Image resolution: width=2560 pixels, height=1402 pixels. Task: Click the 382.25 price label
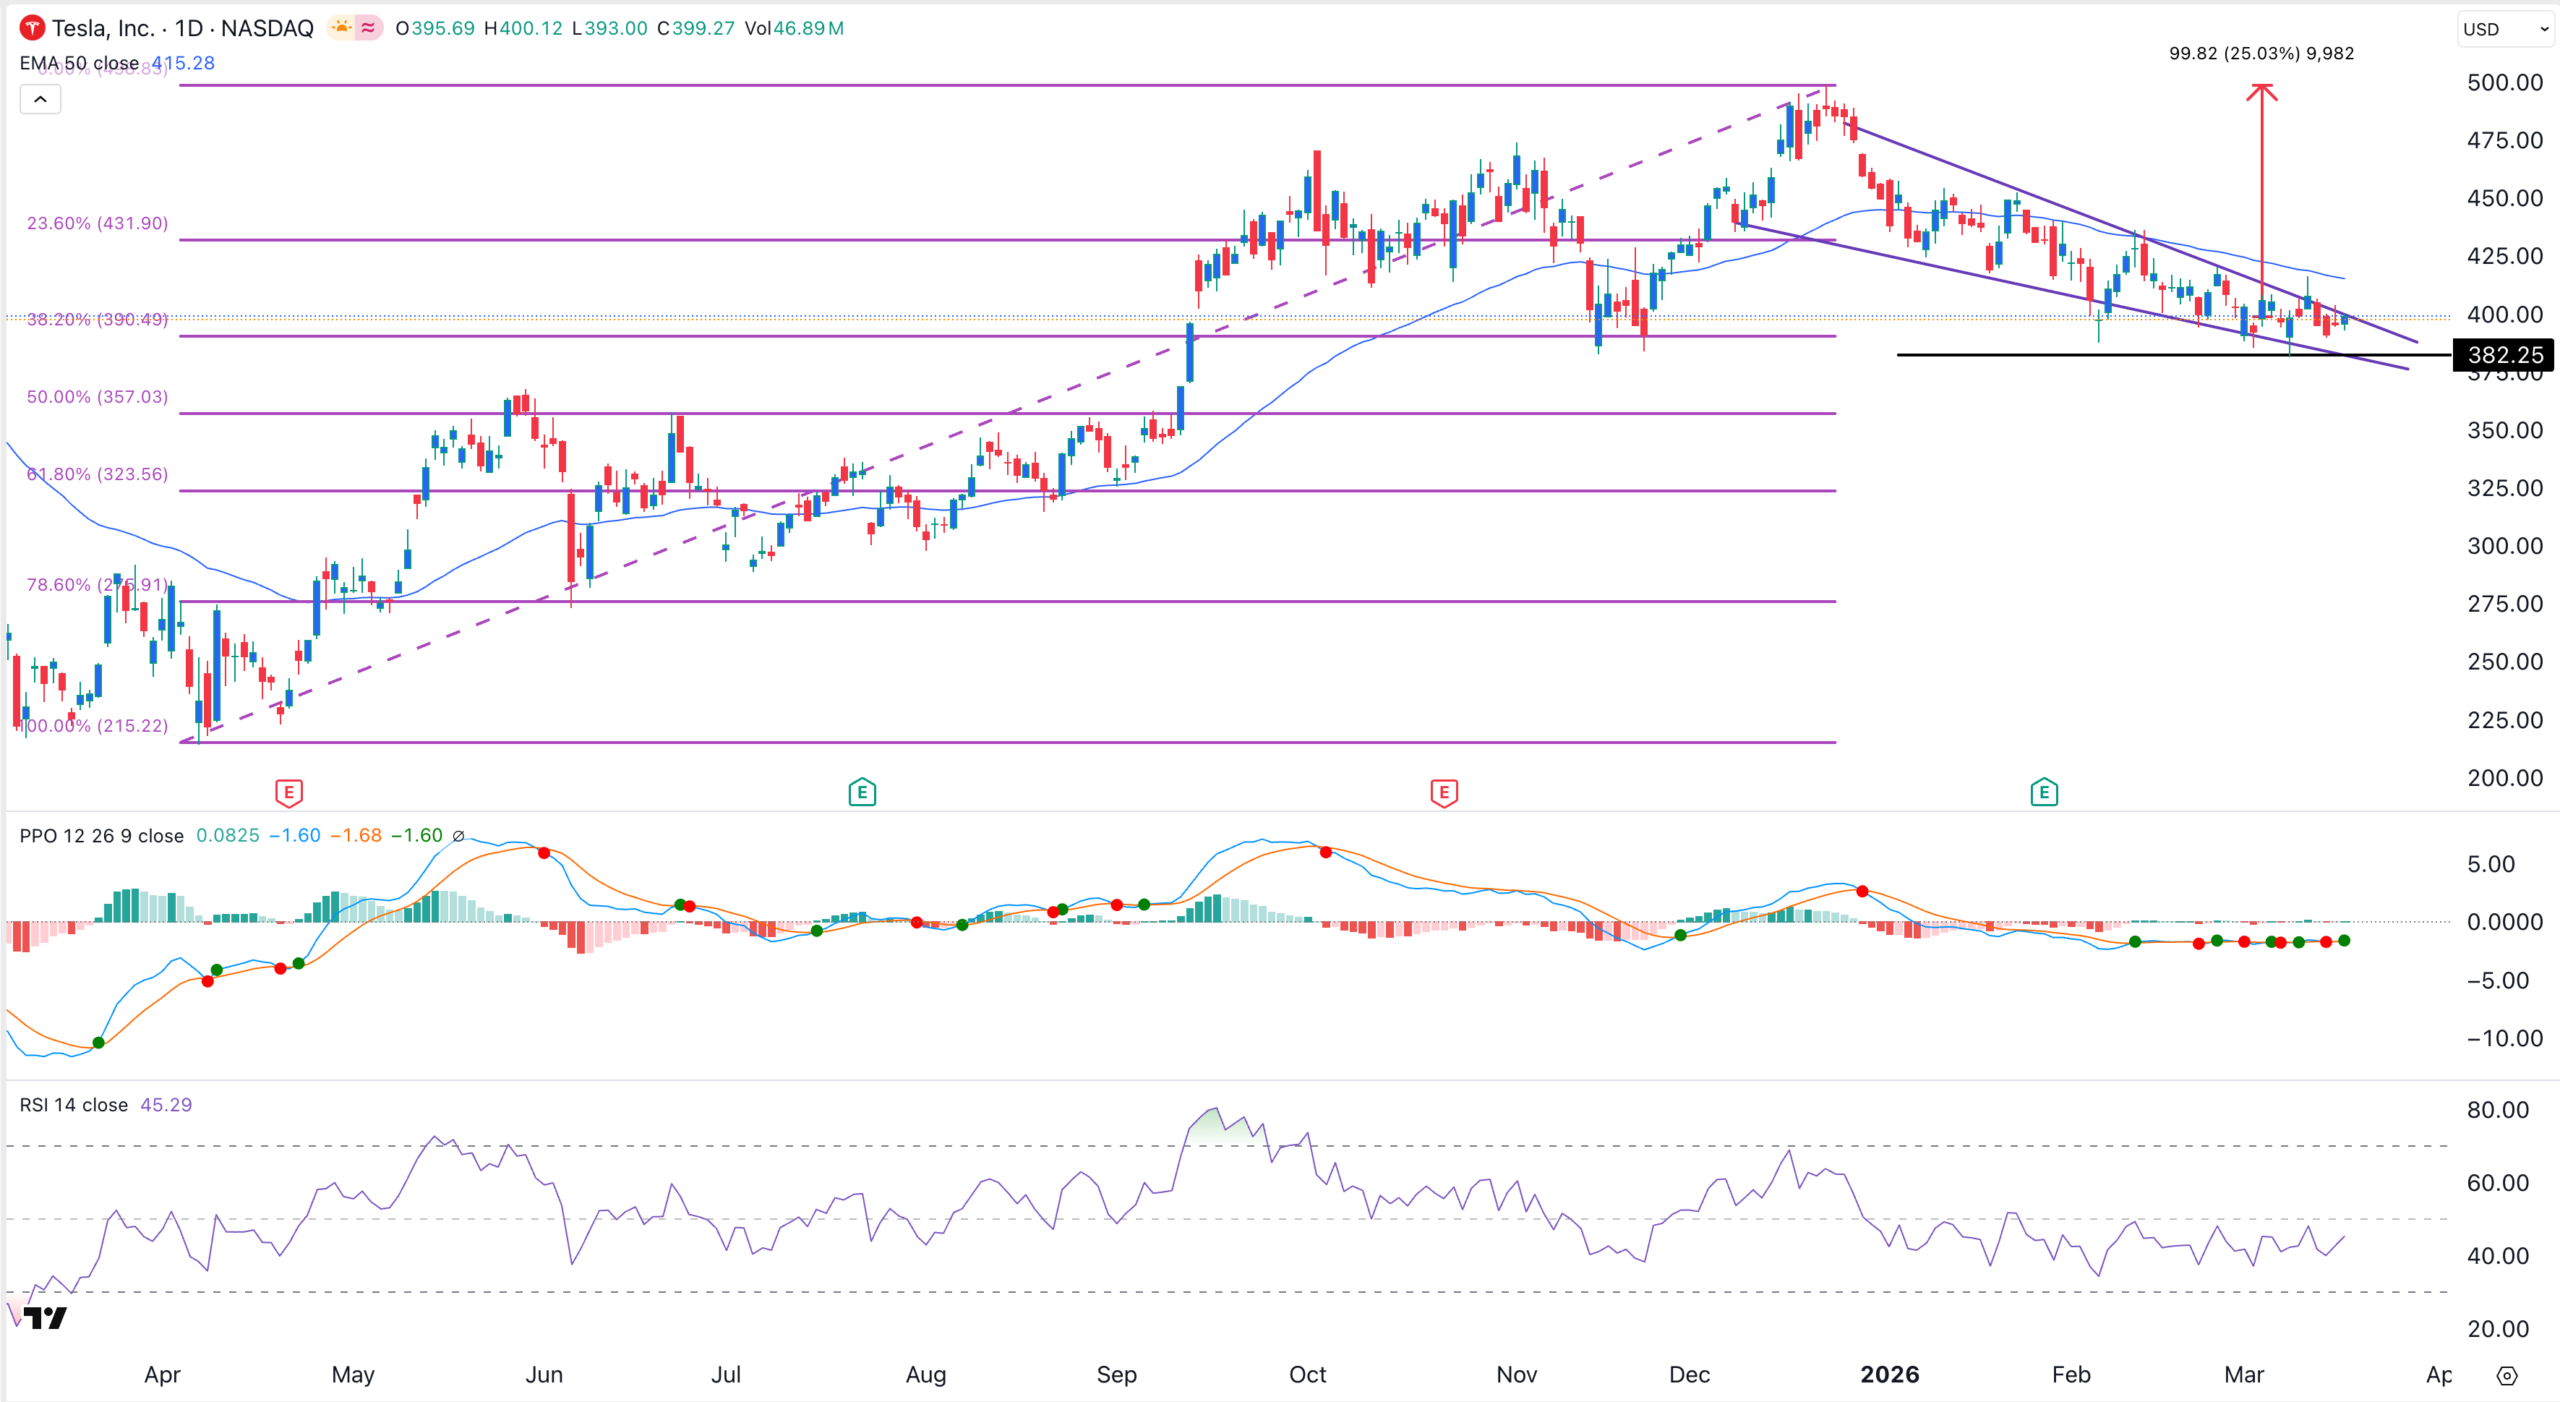tap(2504, 355)
